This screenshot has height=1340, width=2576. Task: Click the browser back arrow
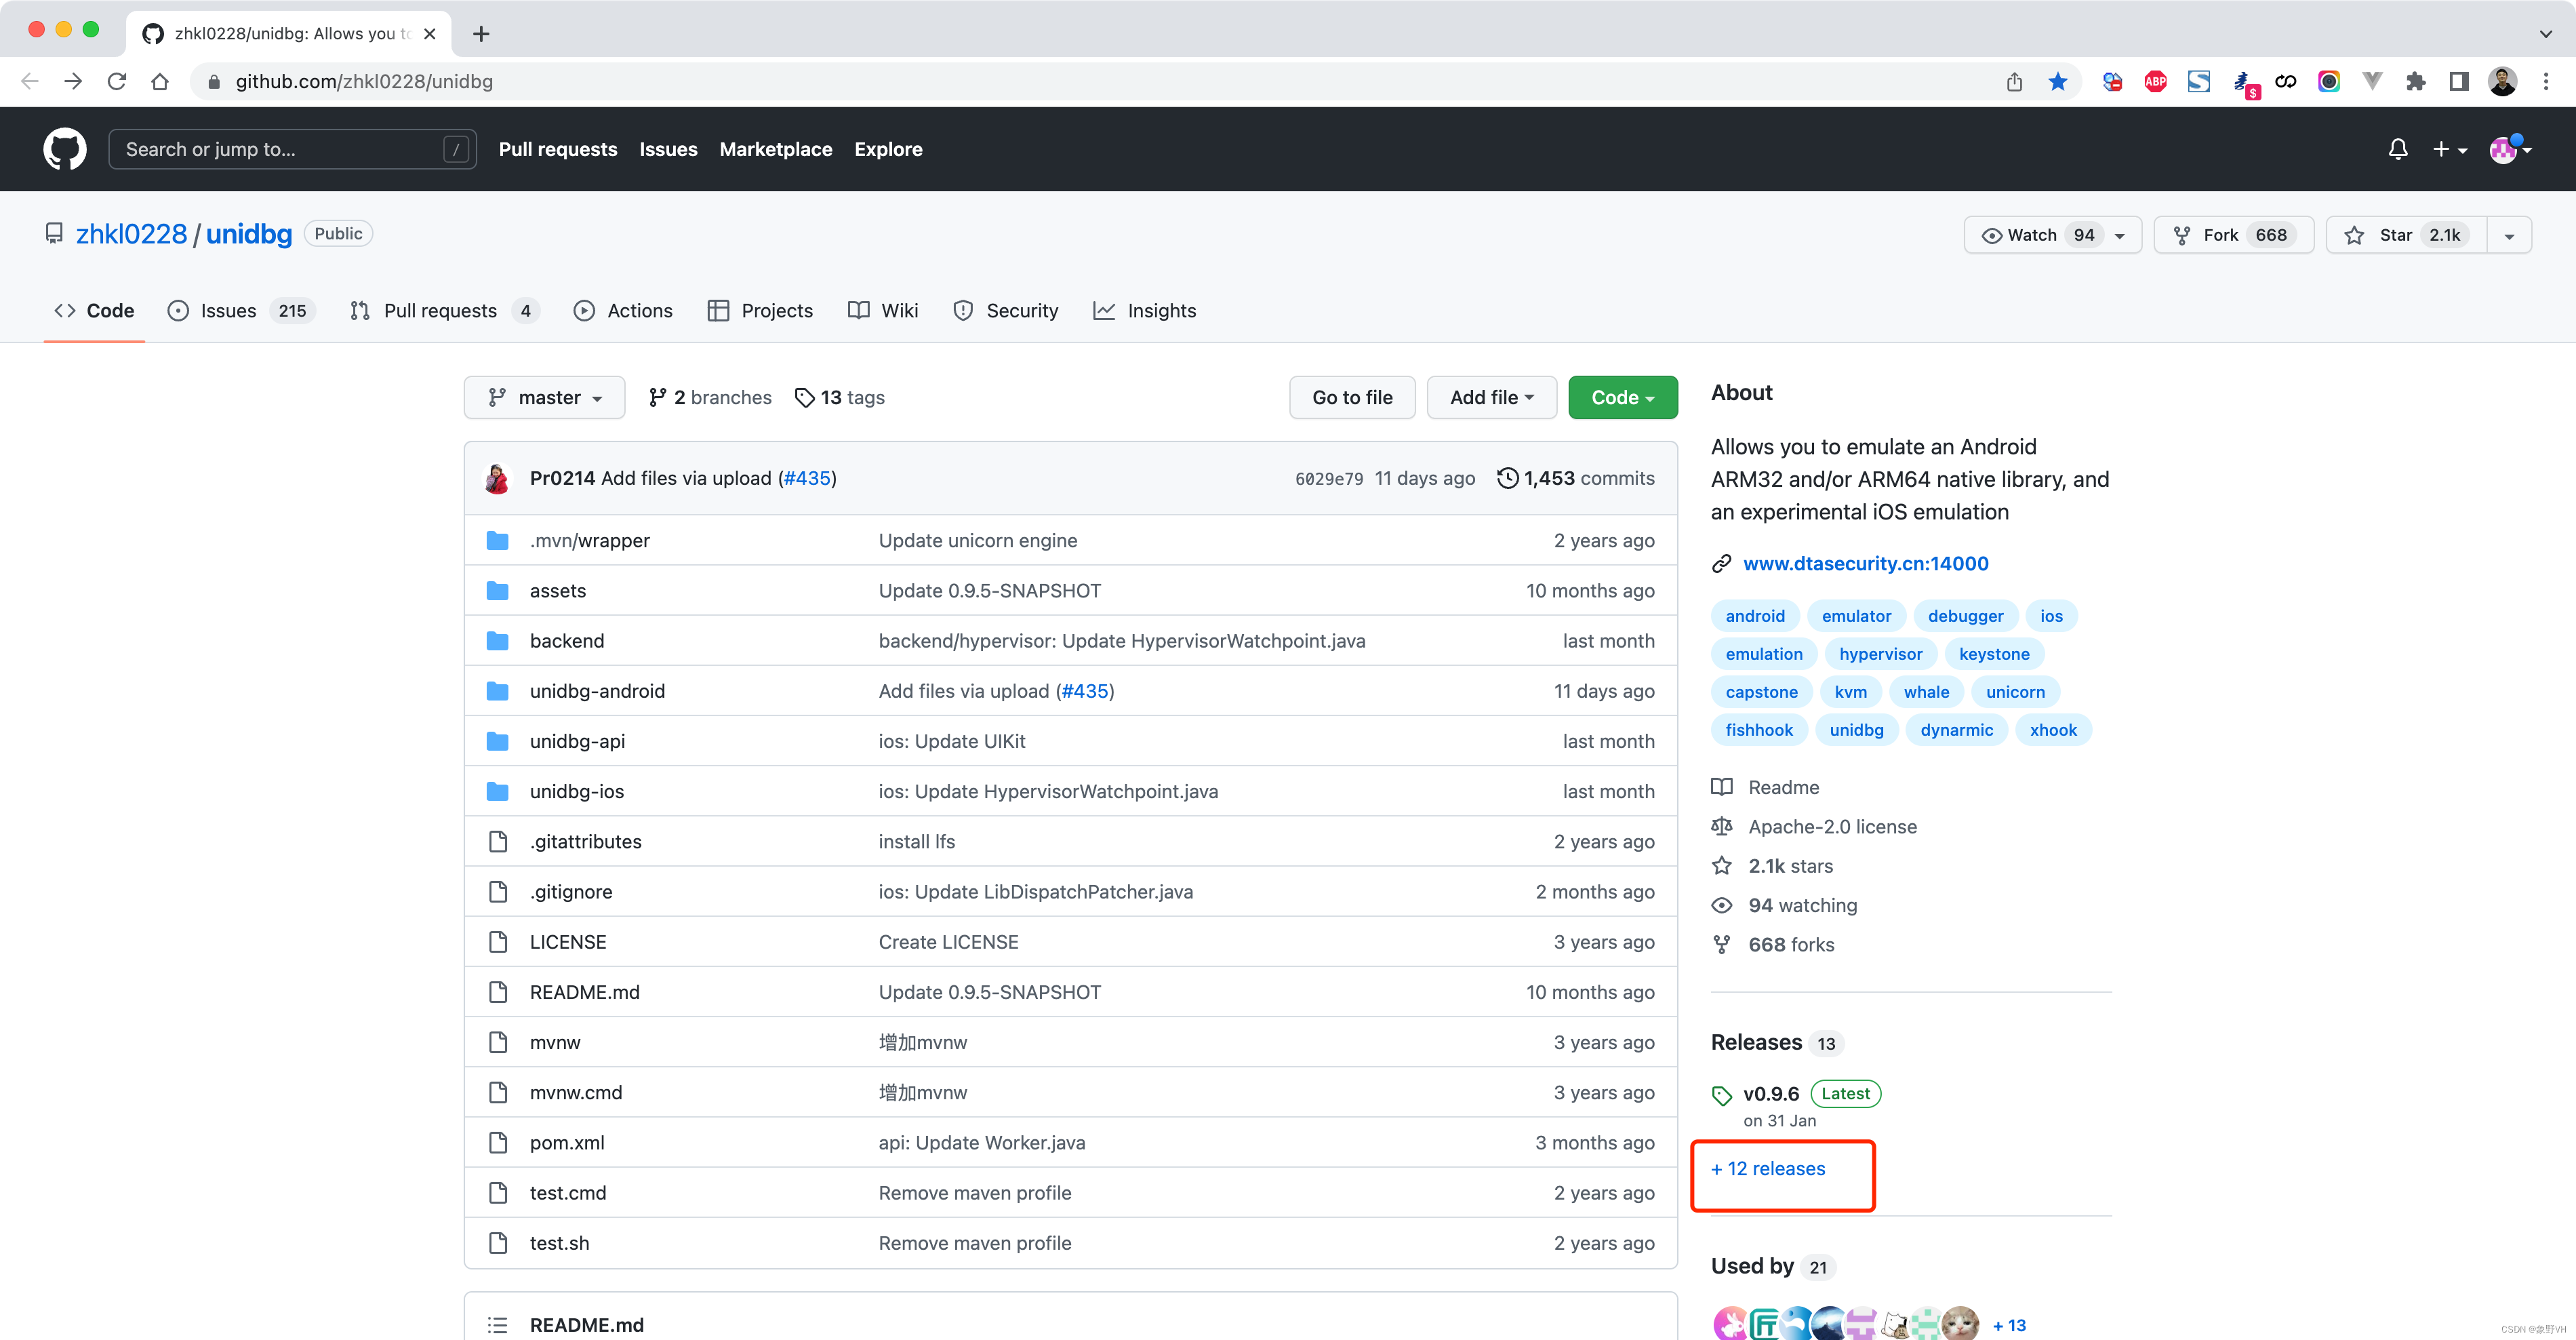30,81
